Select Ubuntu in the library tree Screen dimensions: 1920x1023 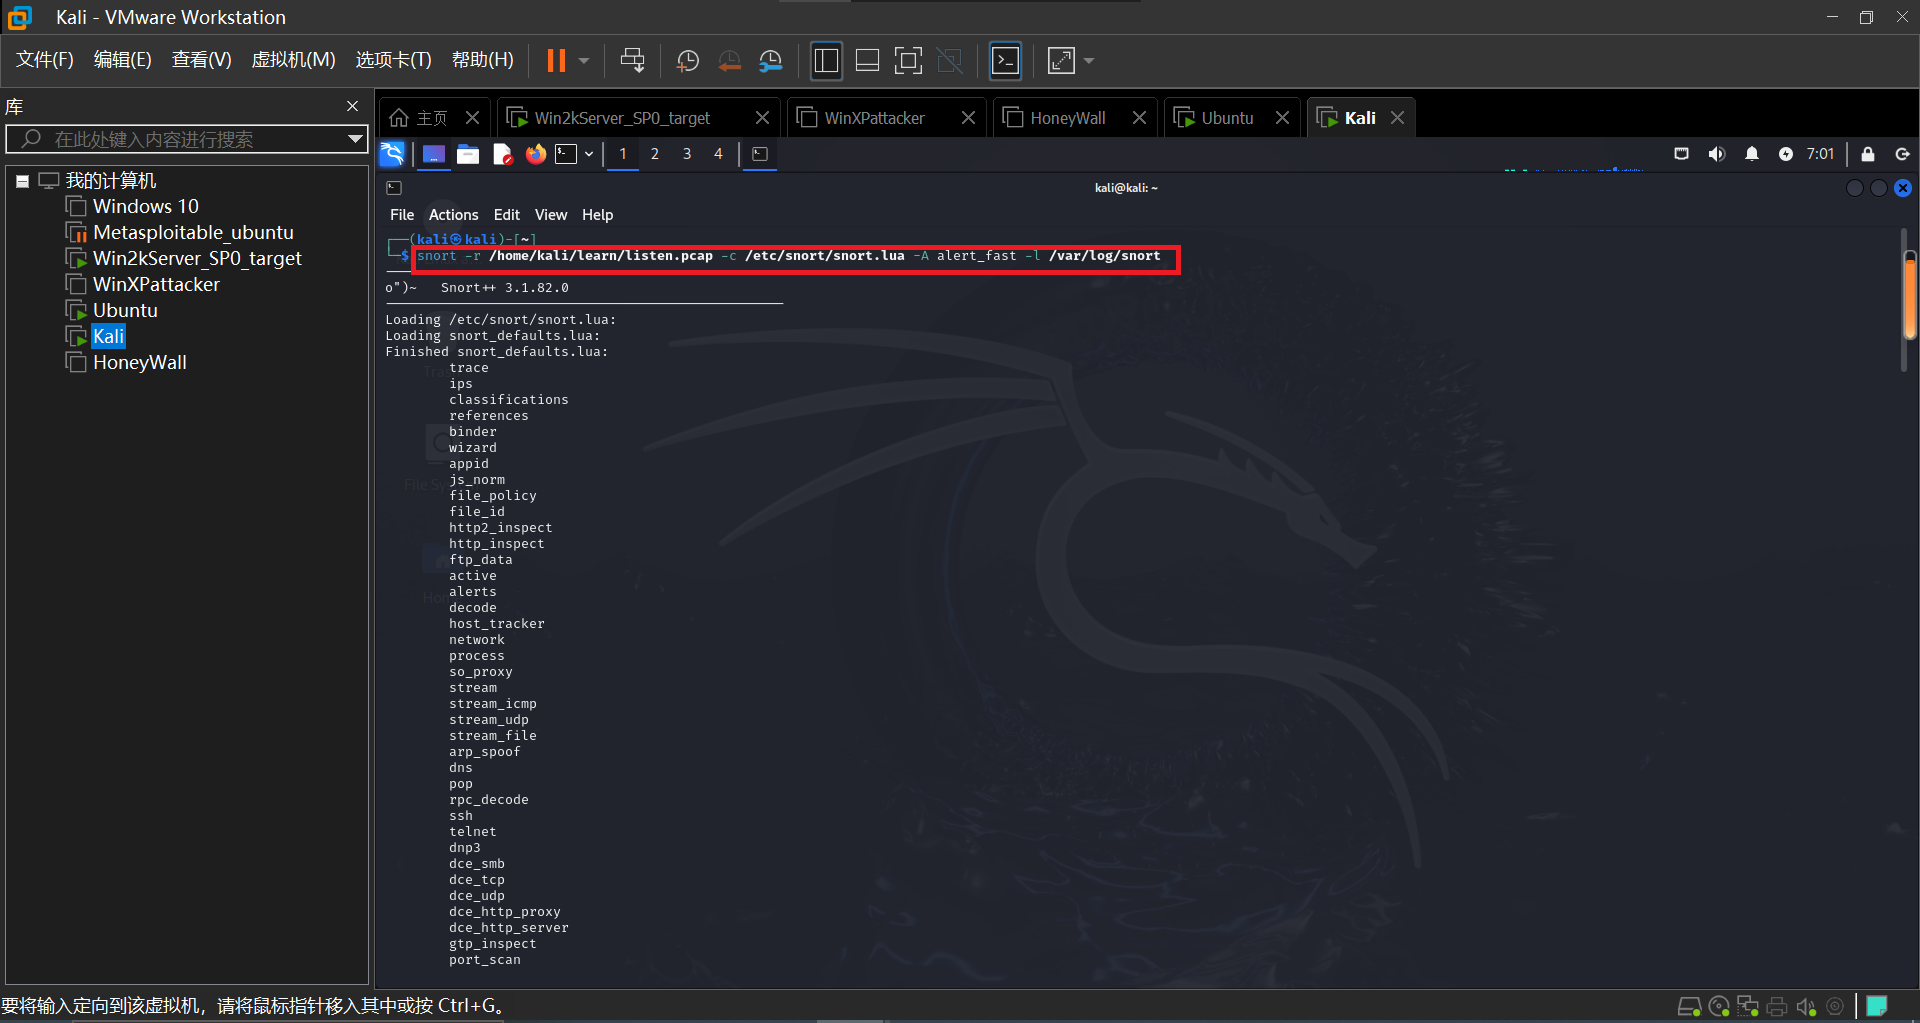(x=125, y=310)
